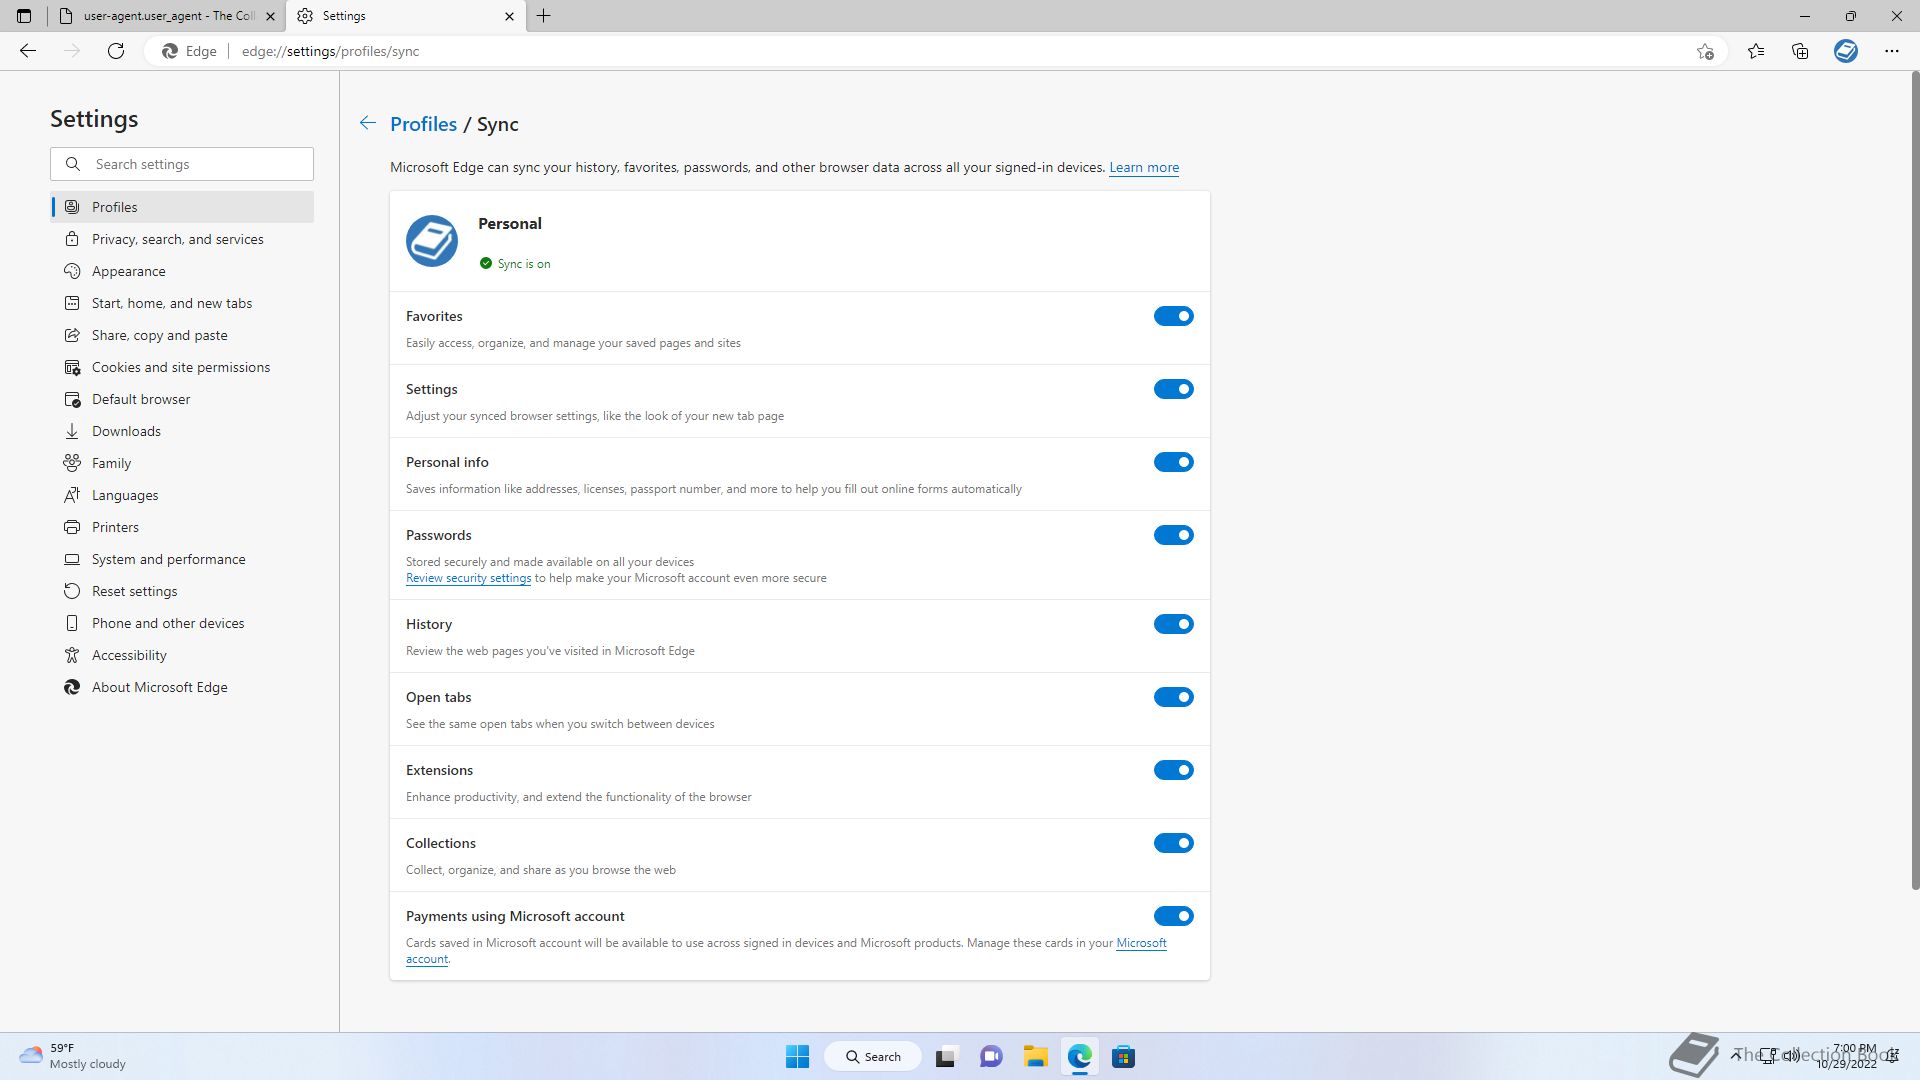Switch to the user-agent.user_agent tab
Image resolution: width=1920 pixels, height=1080 pixels.
point(166,16)
